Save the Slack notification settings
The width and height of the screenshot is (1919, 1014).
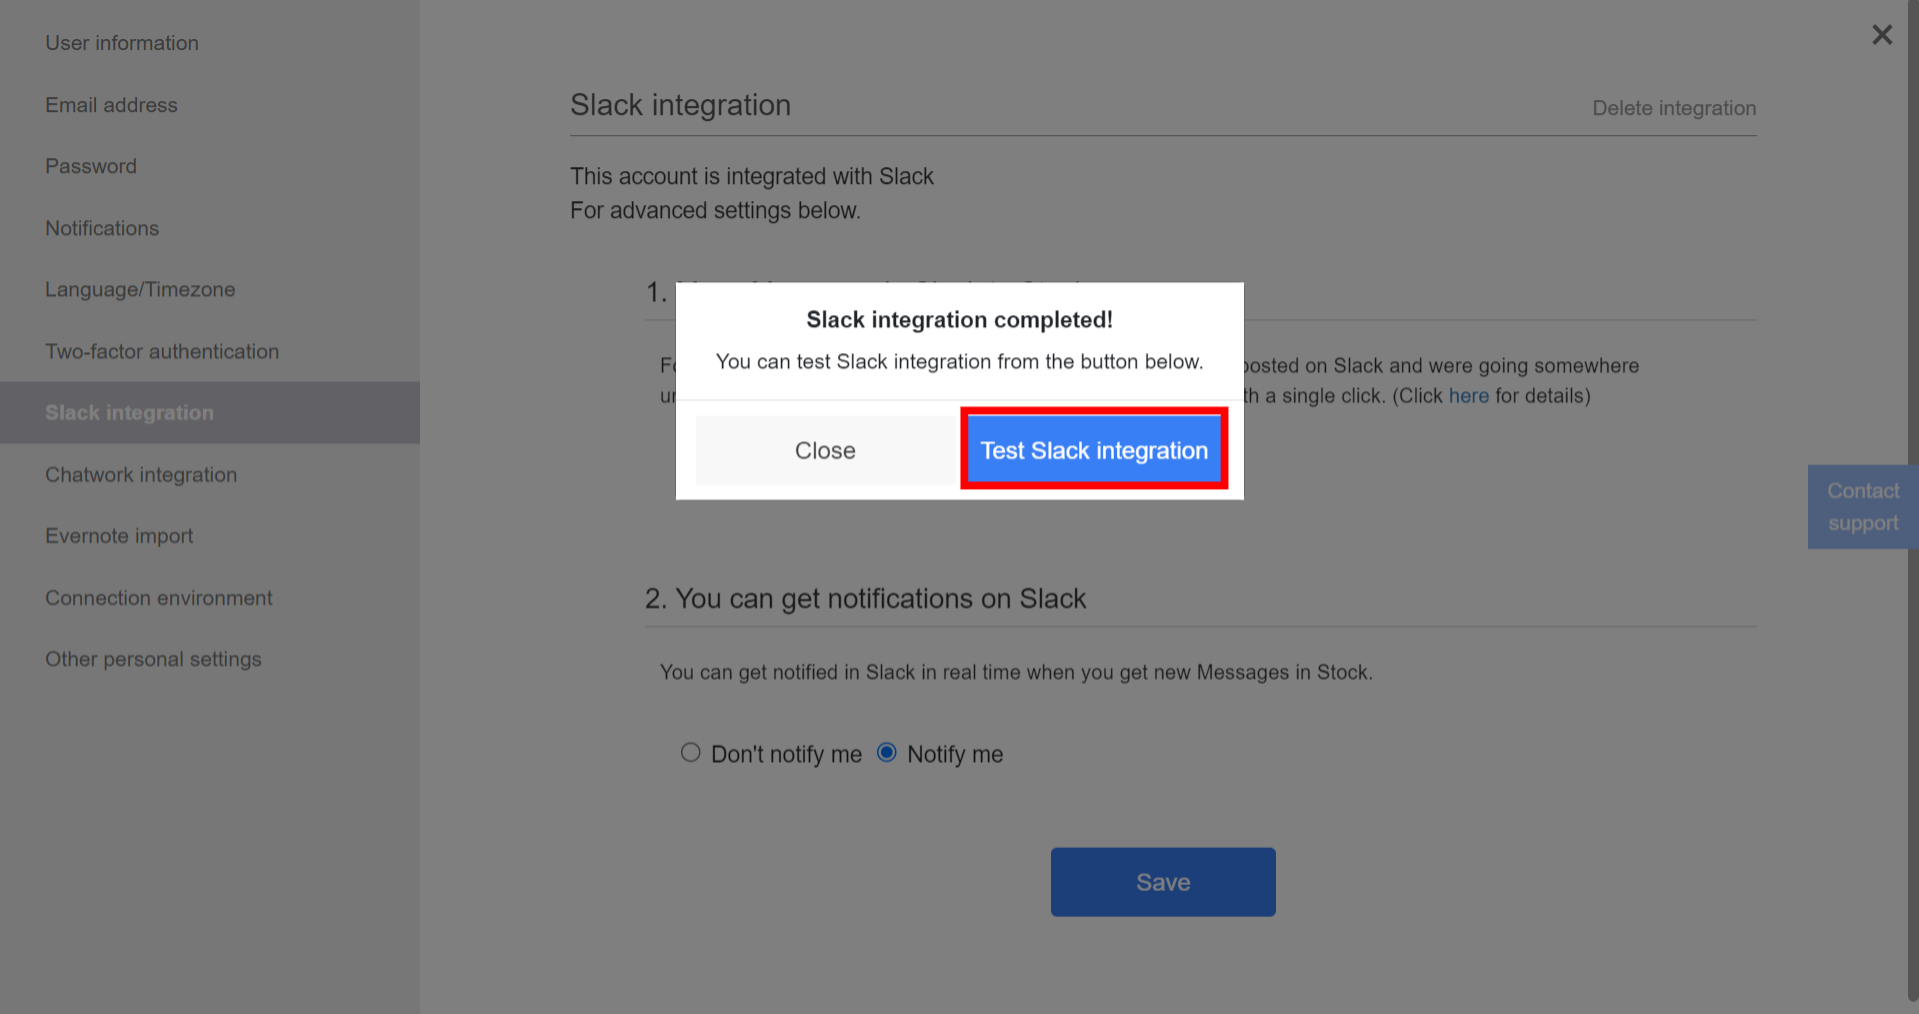pos(1162,881)
